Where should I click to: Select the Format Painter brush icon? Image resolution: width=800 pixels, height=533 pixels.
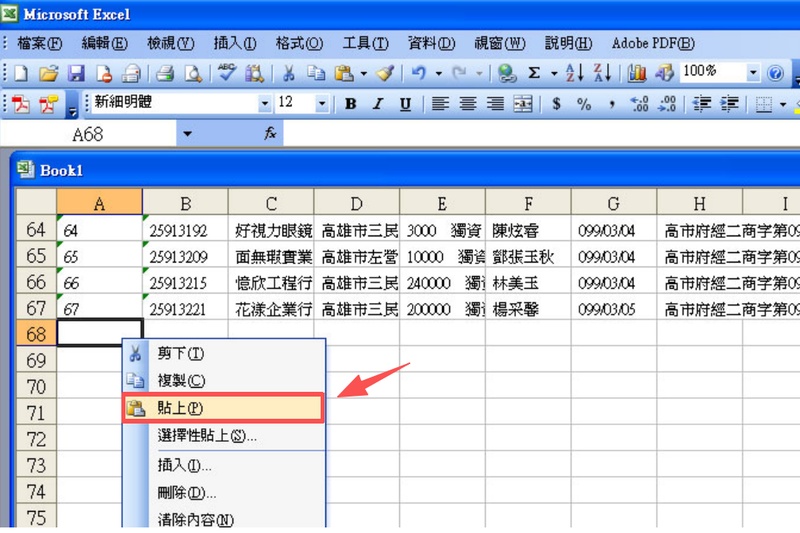[x=385, y=73]
